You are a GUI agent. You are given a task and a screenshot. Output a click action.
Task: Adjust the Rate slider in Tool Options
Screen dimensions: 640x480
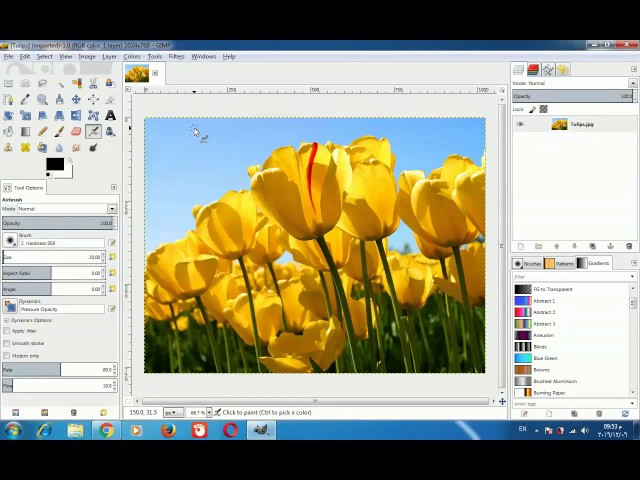click(60, 370)
